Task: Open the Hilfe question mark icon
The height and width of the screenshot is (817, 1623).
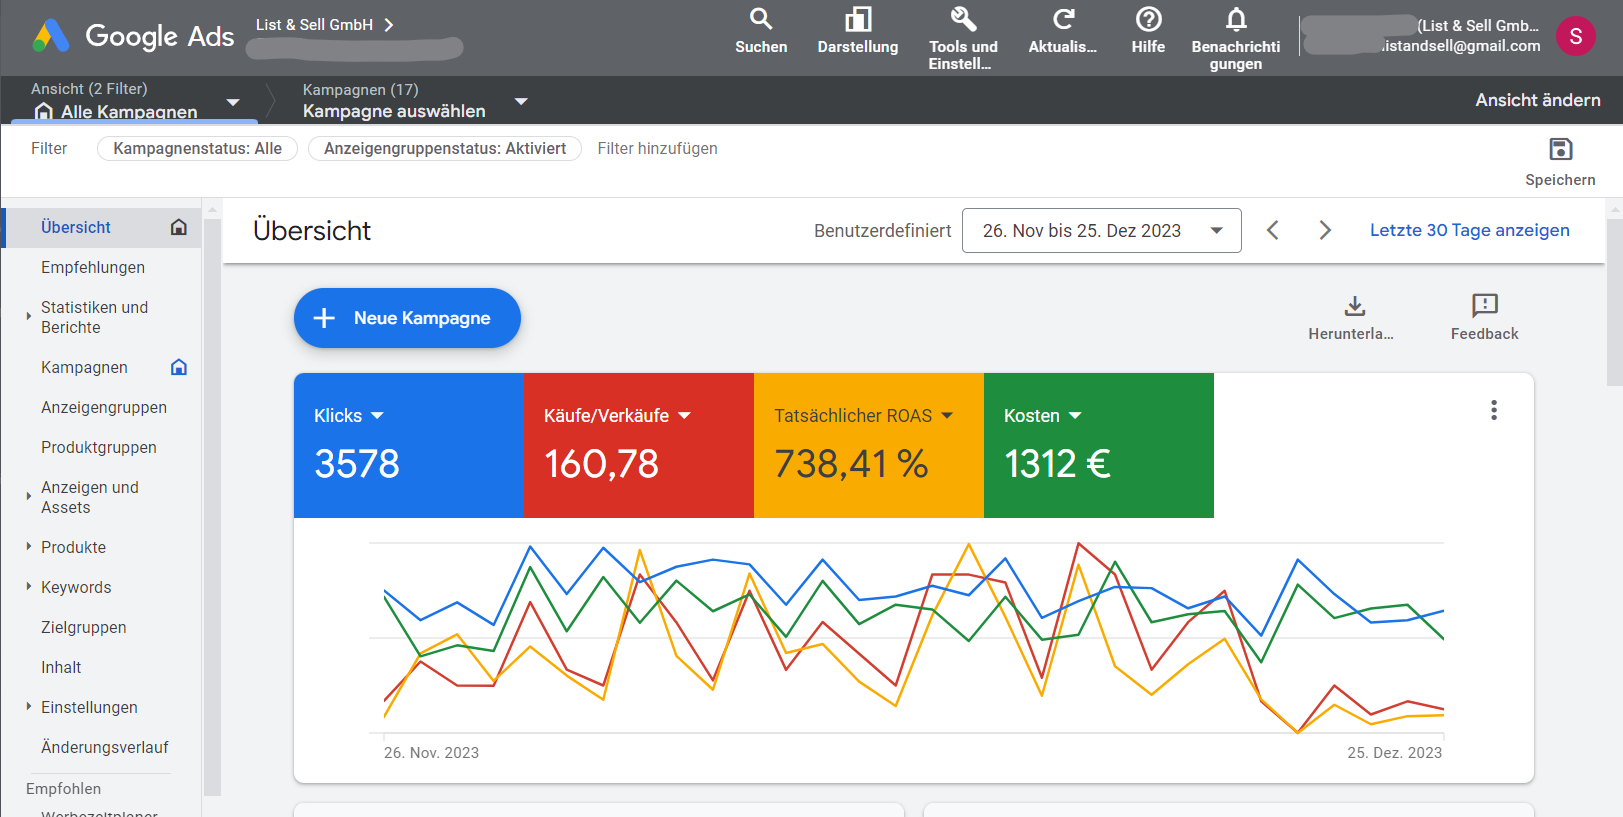Action: pos(1148,19)
